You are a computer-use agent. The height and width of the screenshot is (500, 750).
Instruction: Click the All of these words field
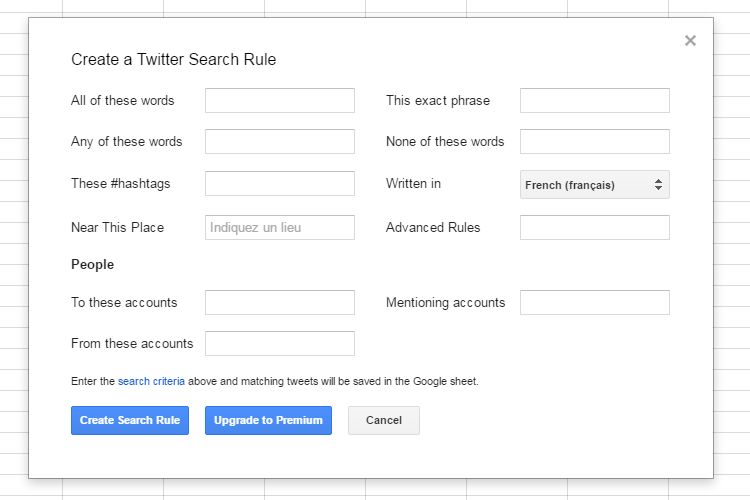click(280, 100)
